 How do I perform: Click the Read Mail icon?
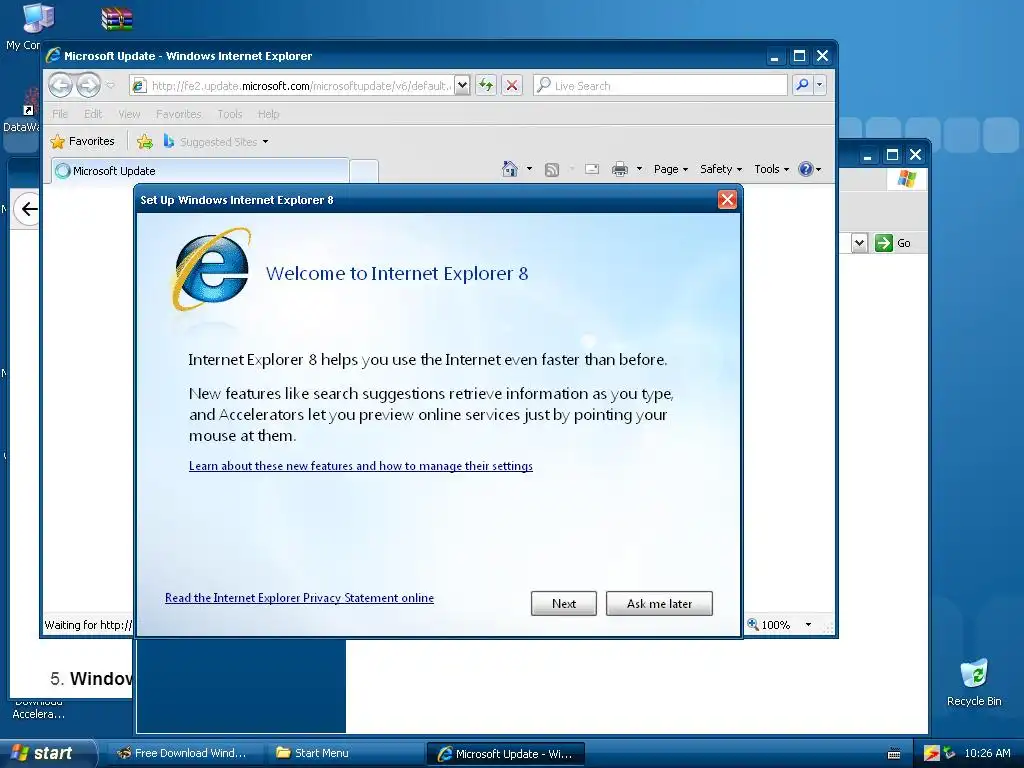592,169
